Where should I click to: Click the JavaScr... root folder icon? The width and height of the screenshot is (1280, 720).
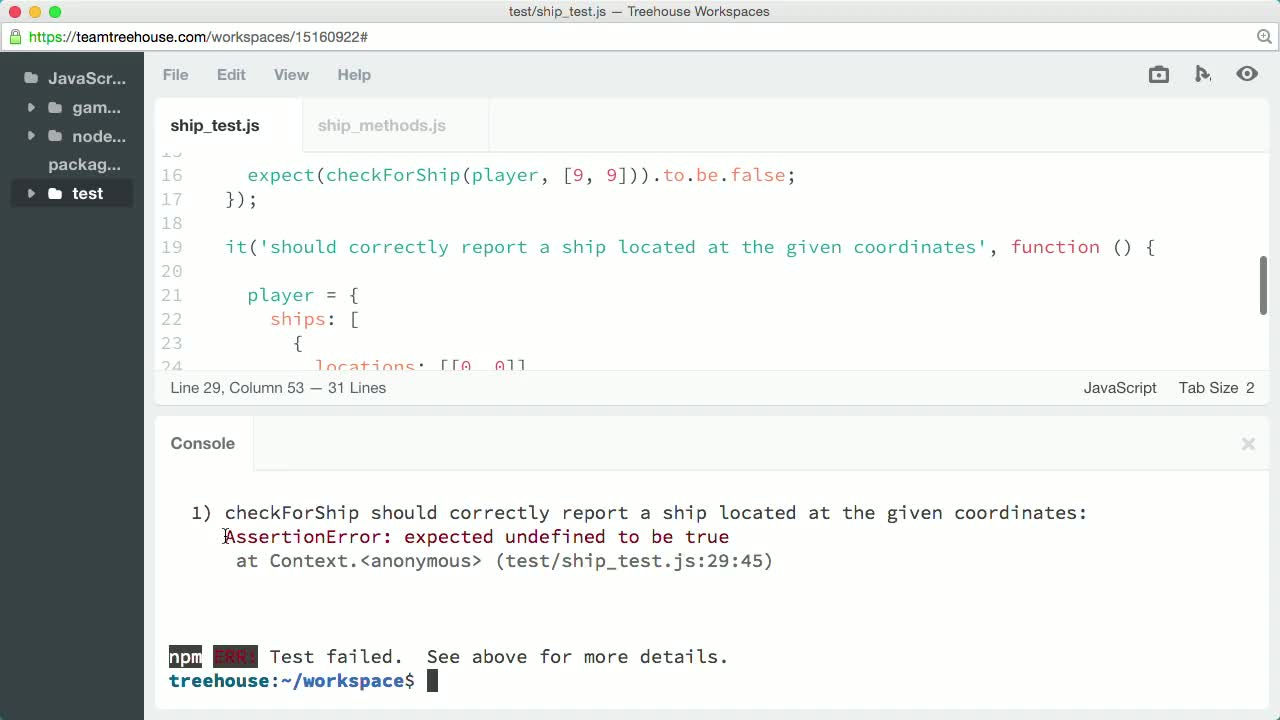[31, 78]
